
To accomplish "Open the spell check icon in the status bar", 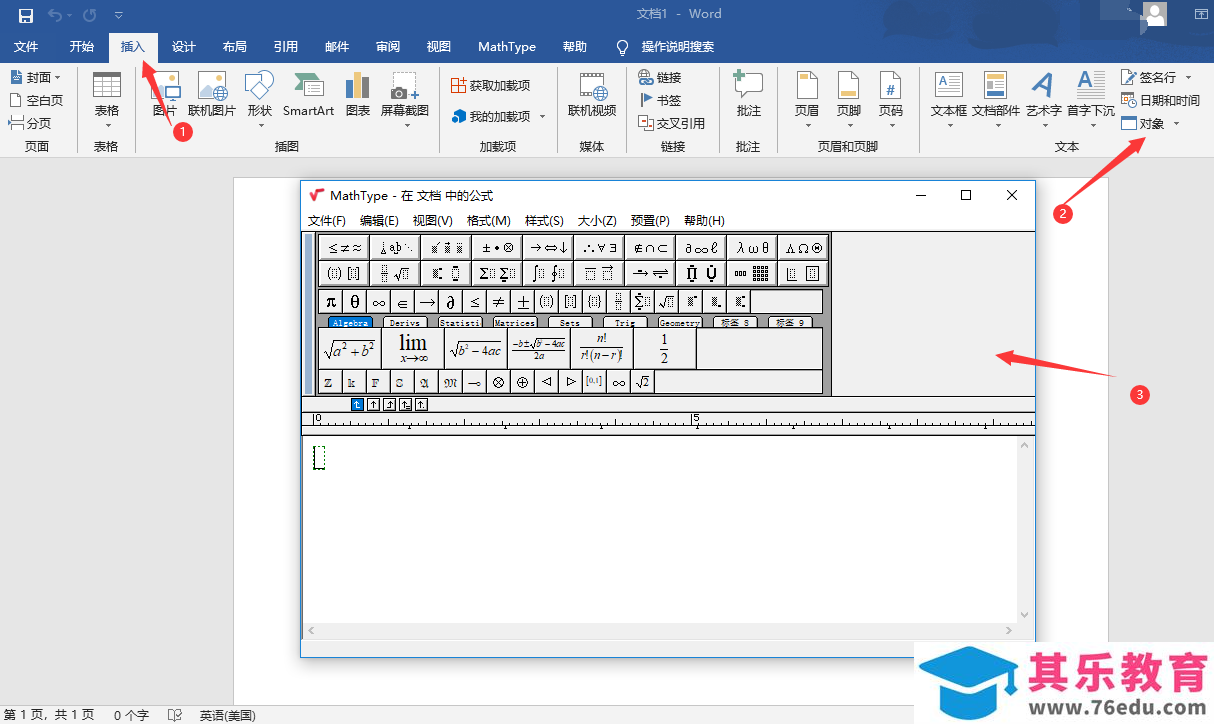I will click(175, 715).
